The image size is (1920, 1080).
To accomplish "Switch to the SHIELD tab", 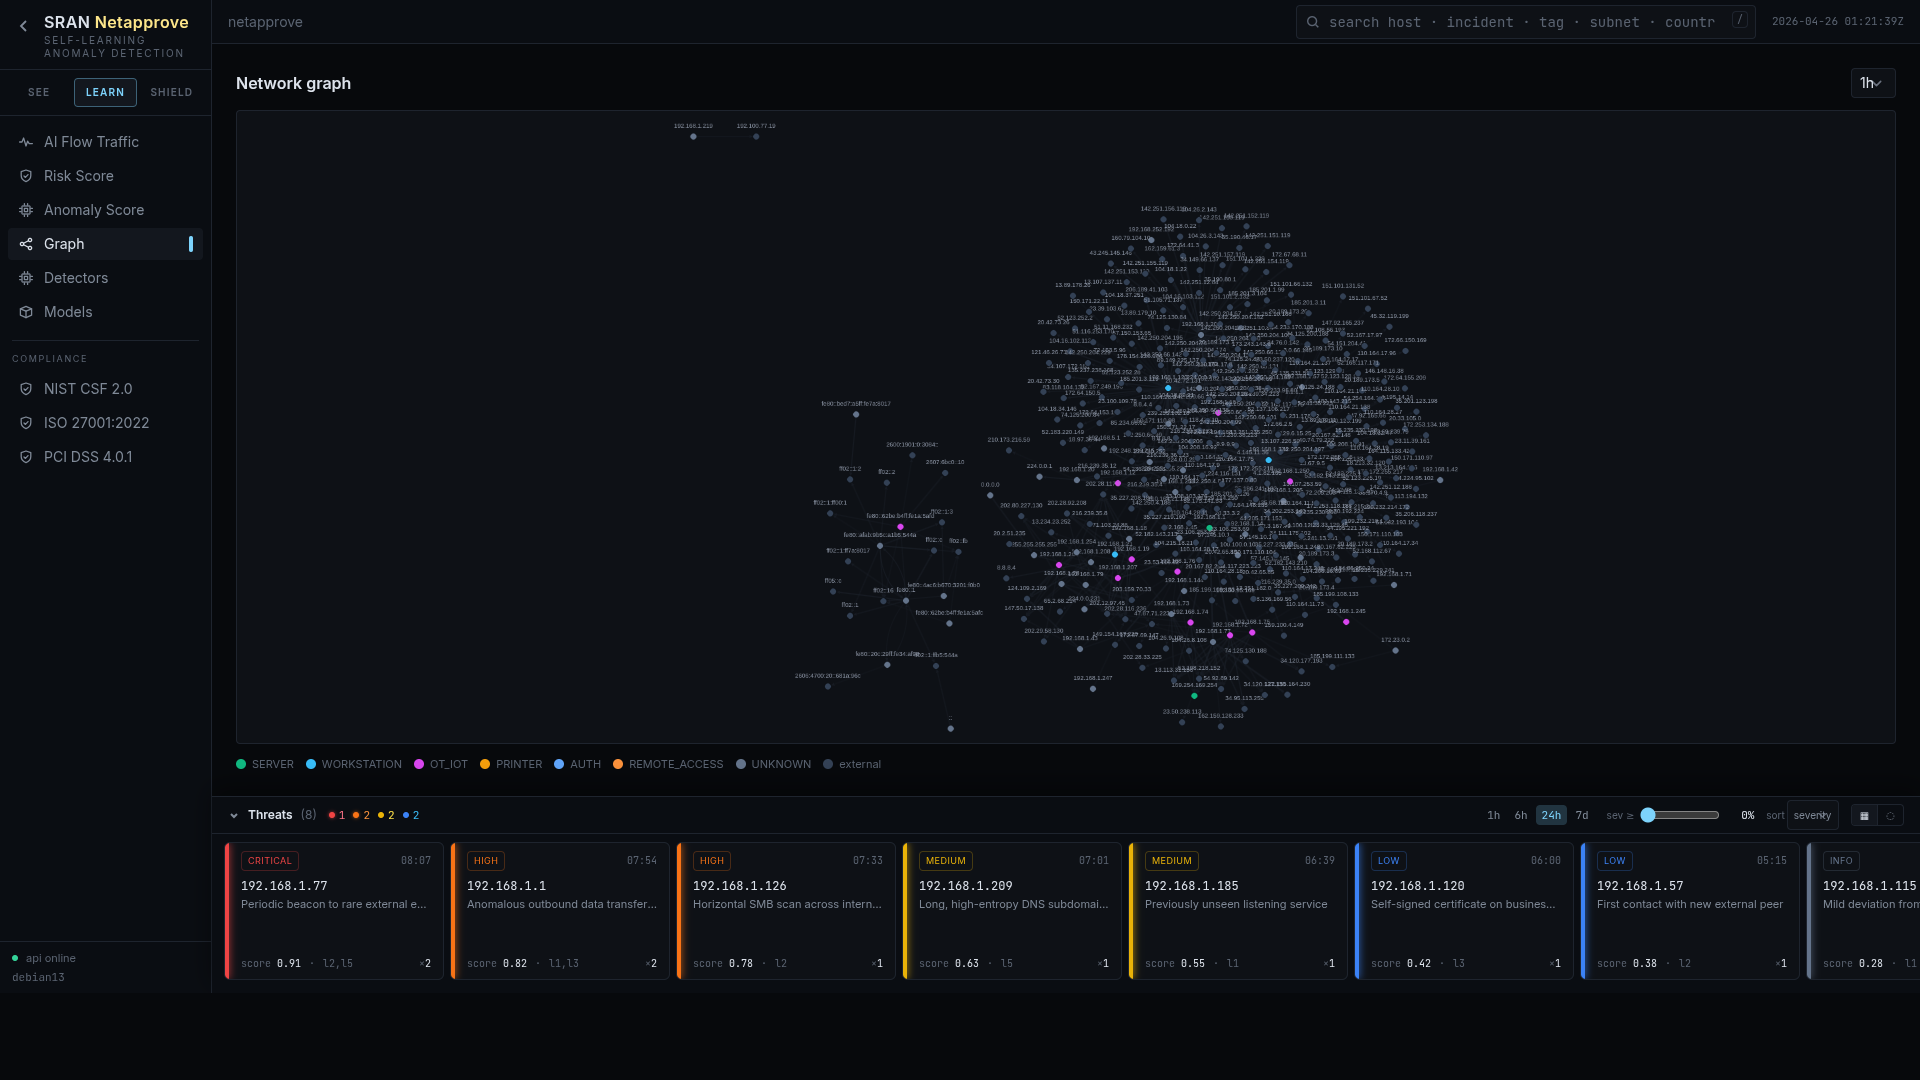I will click(x=171, y=92).
